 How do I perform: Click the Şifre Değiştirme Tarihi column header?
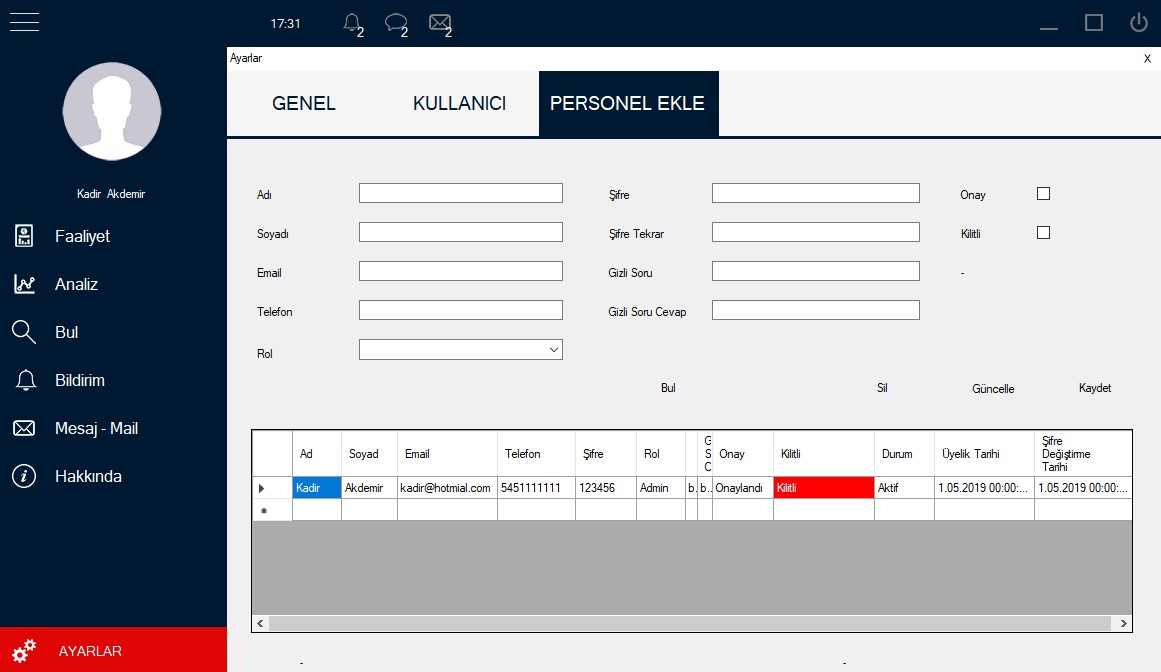[x=1083, y=454]
